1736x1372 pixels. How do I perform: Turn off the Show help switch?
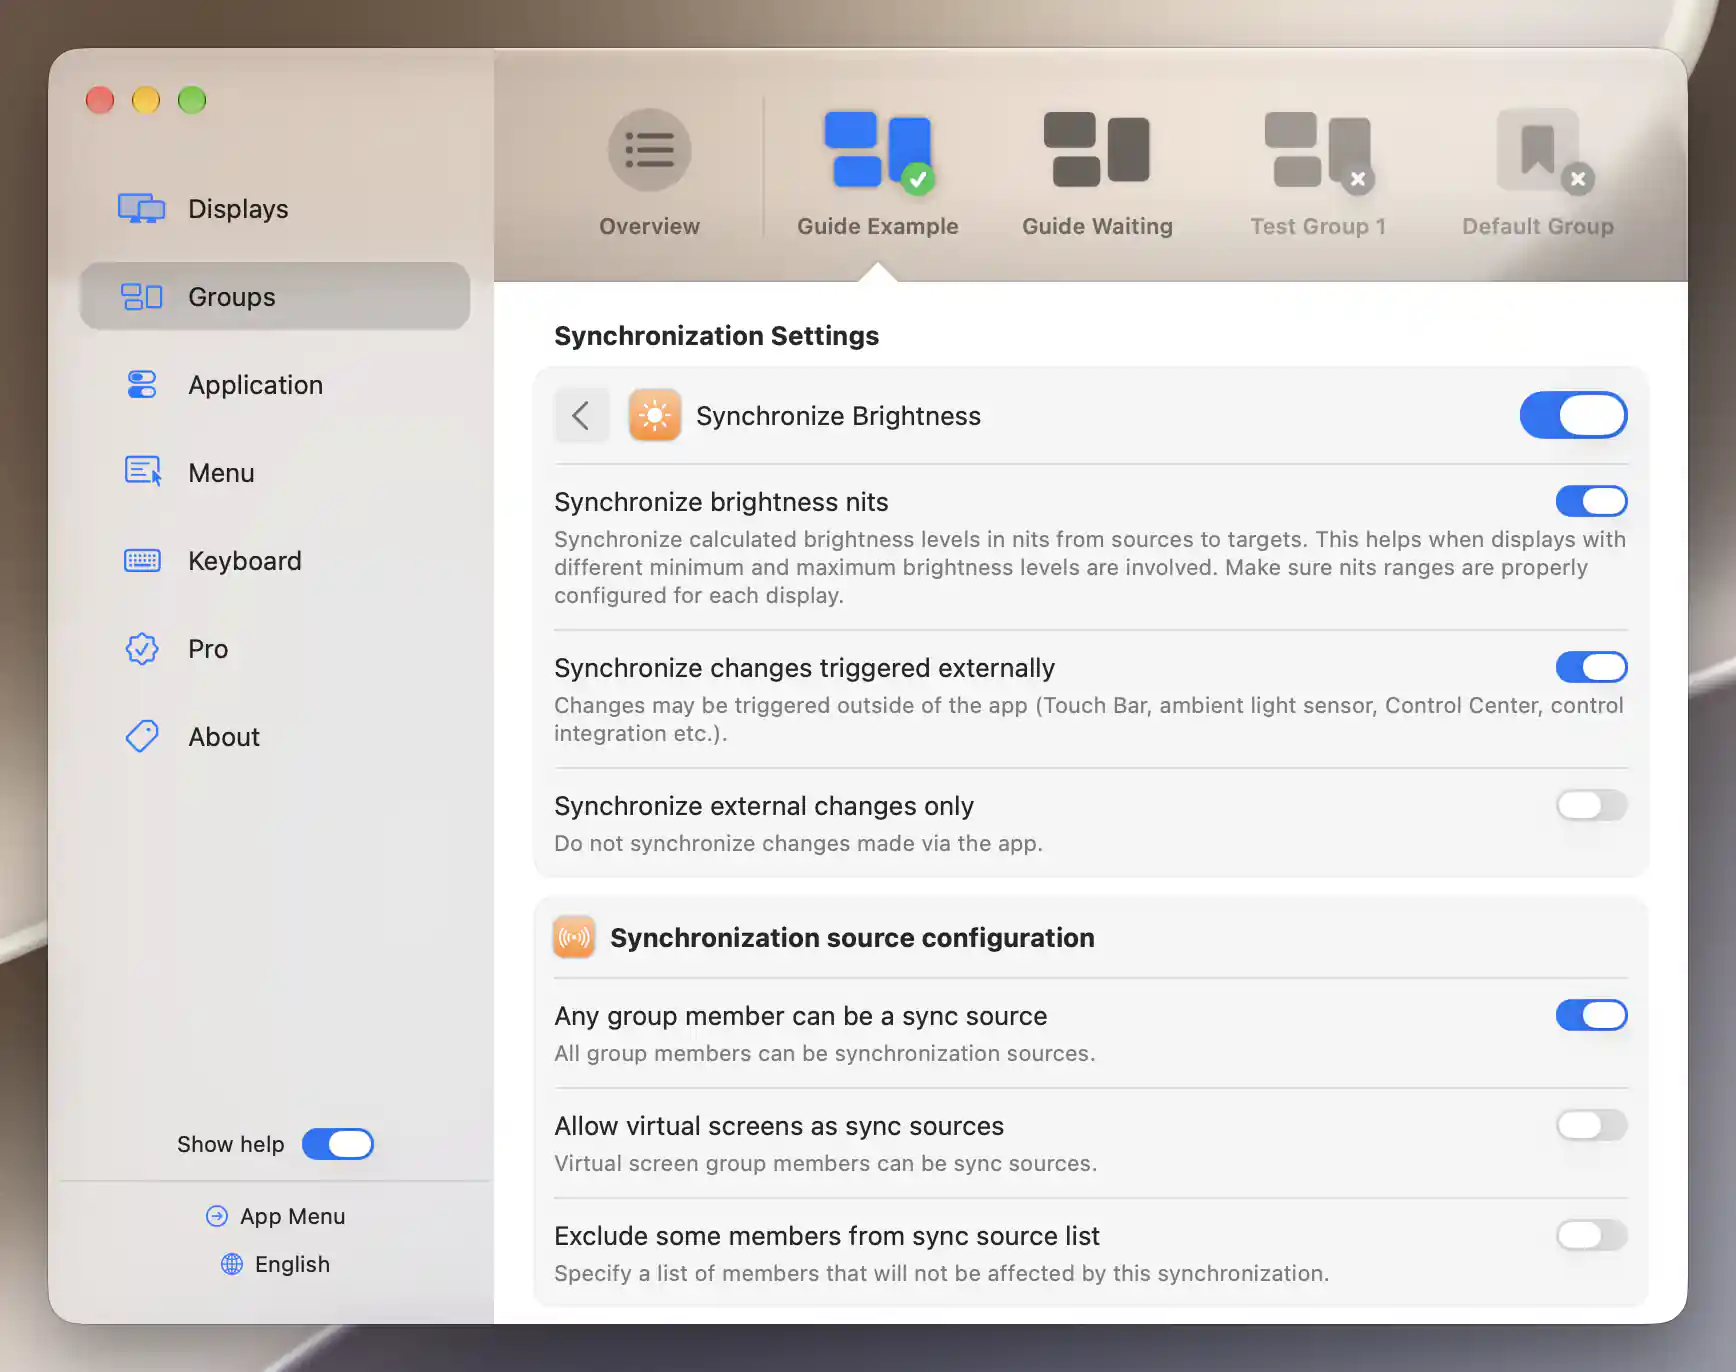coord(338,1144)
